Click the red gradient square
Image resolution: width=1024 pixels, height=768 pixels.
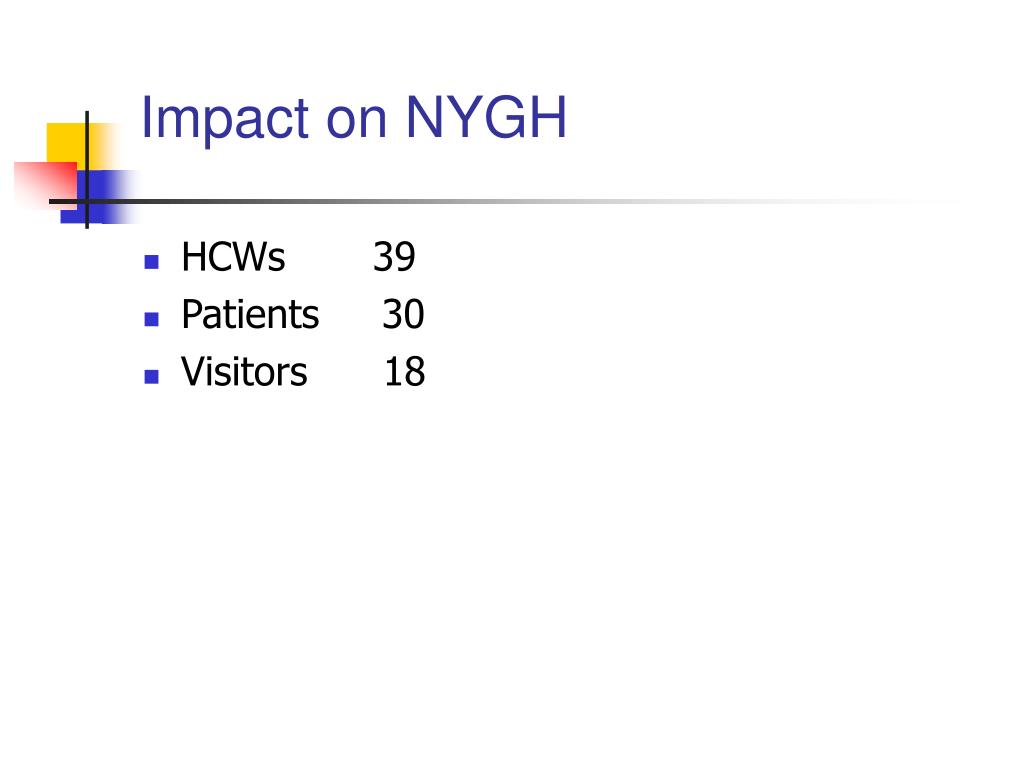point(46,185)
